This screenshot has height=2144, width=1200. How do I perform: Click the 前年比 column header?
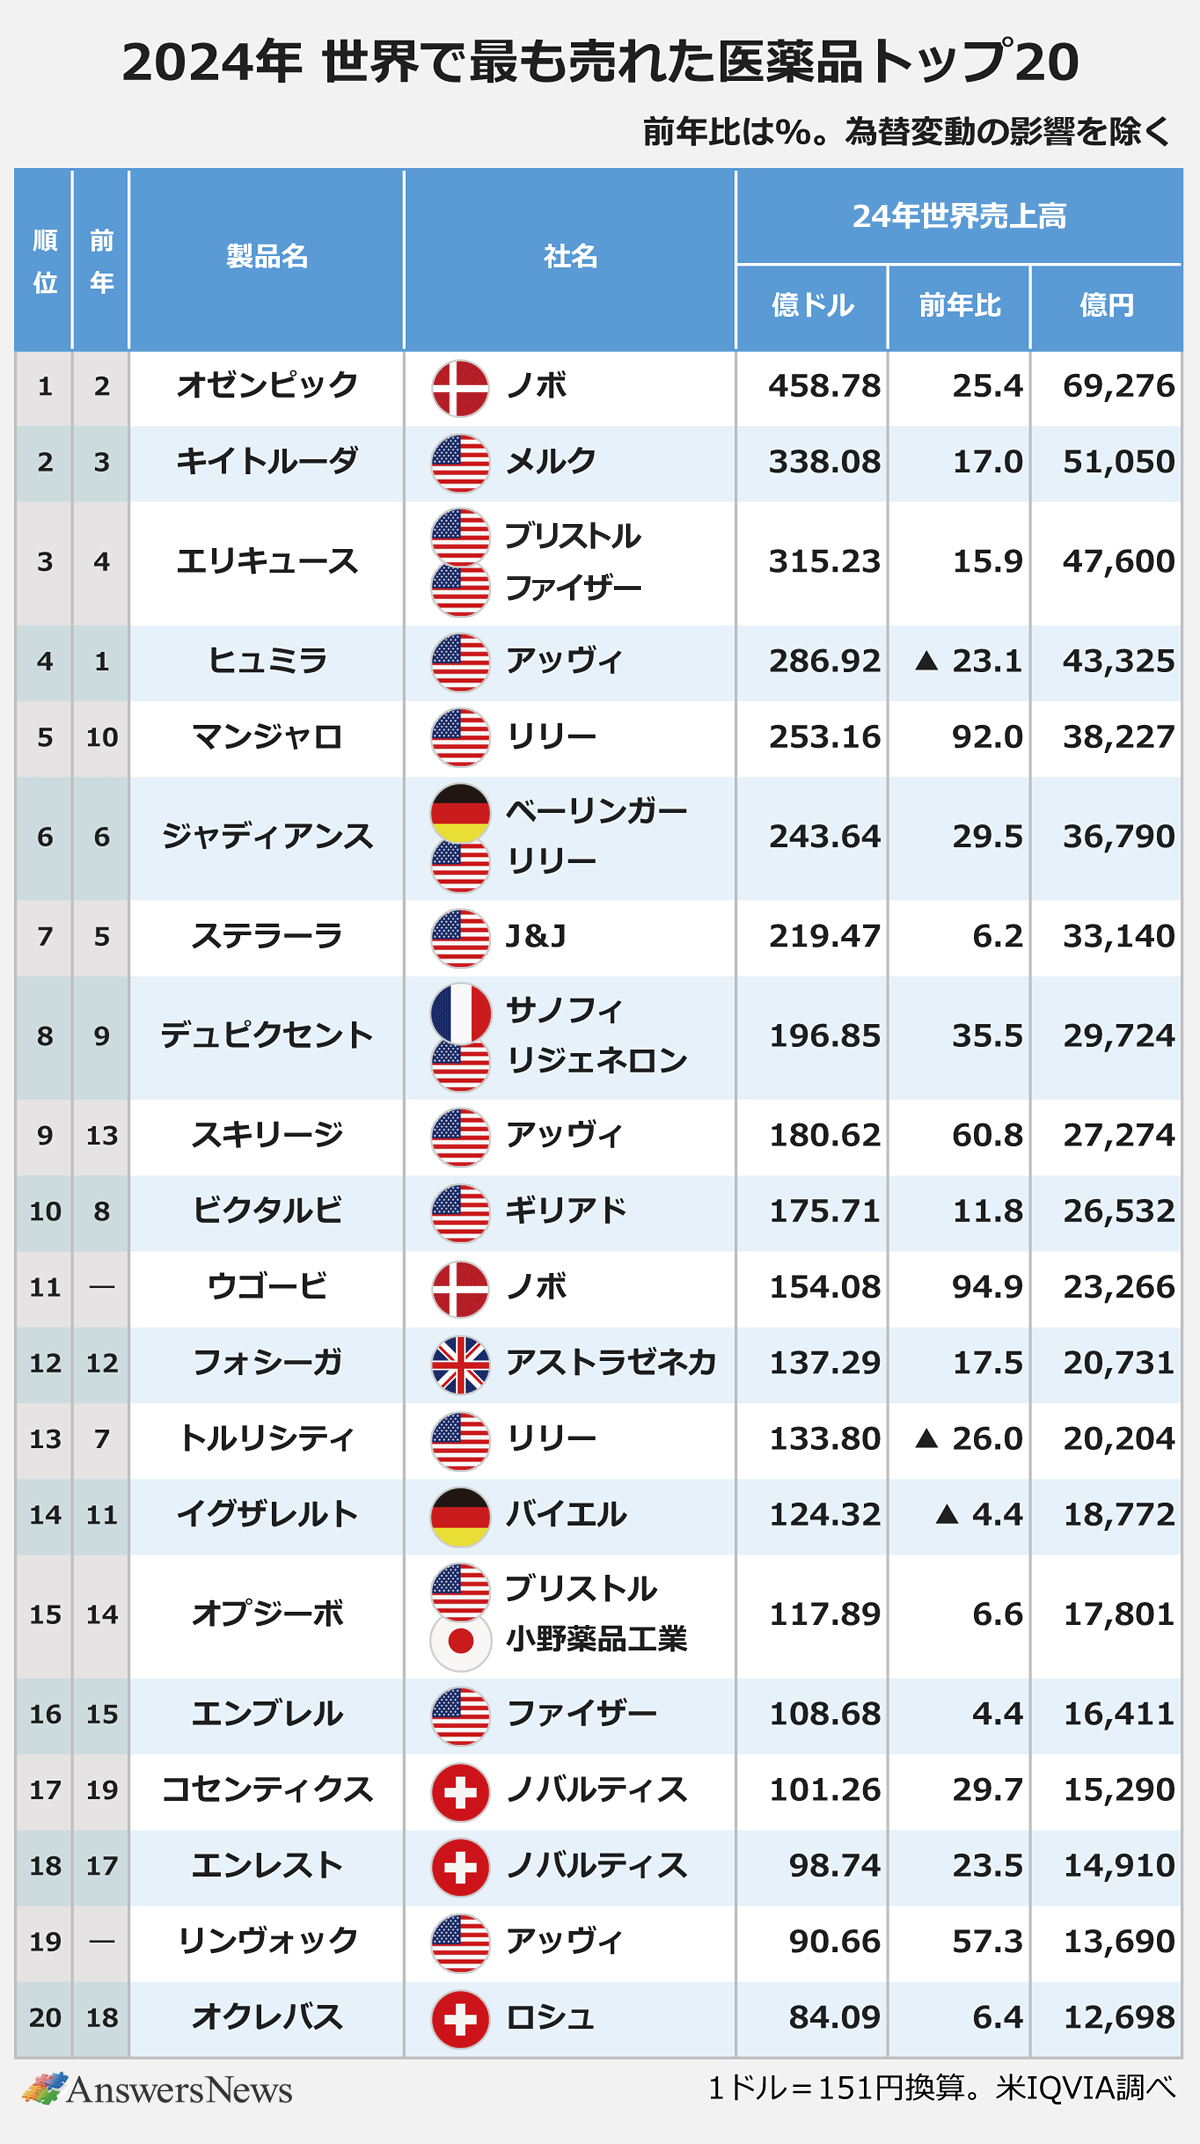click(959, 306)
